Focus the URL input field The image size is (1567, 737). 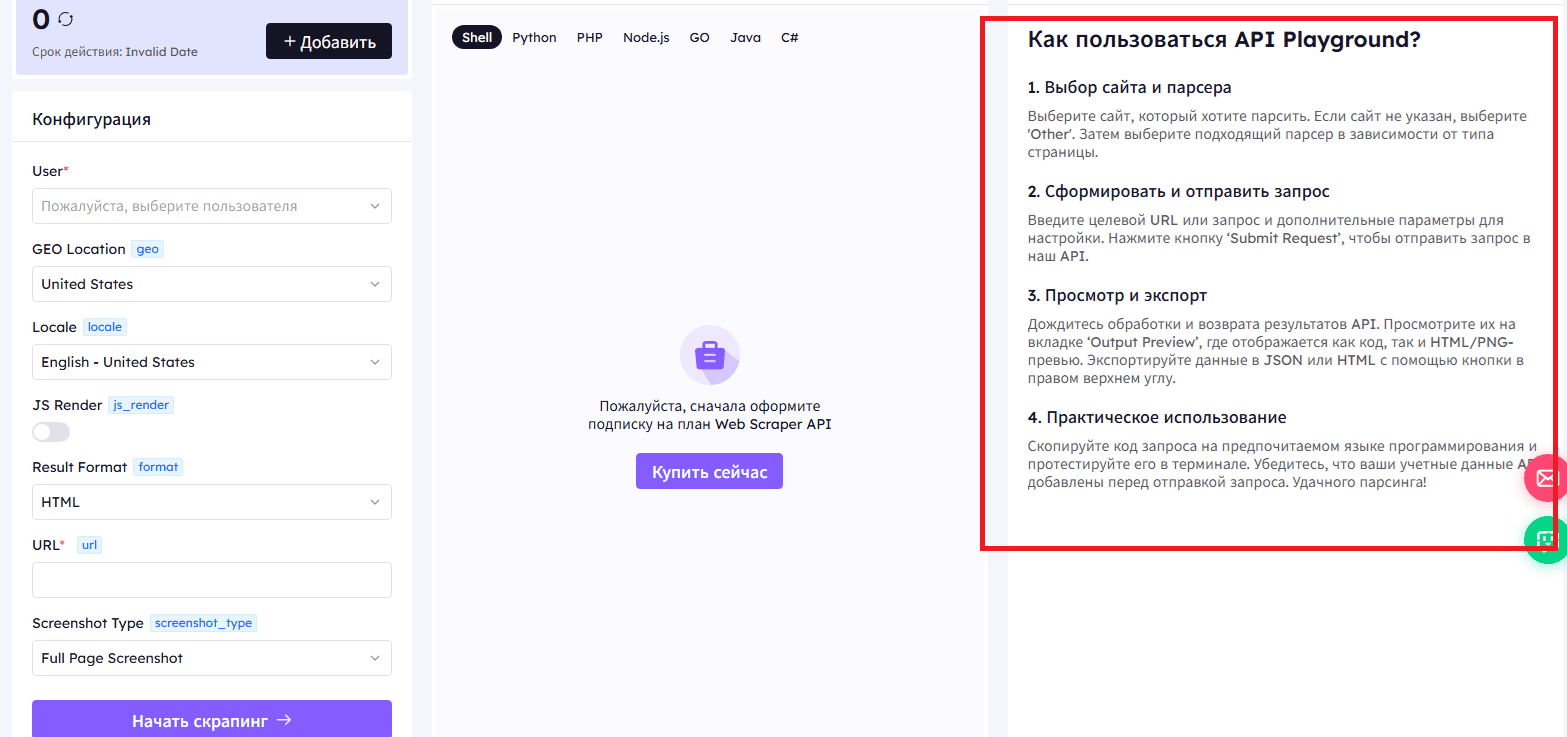pos(212,580)
